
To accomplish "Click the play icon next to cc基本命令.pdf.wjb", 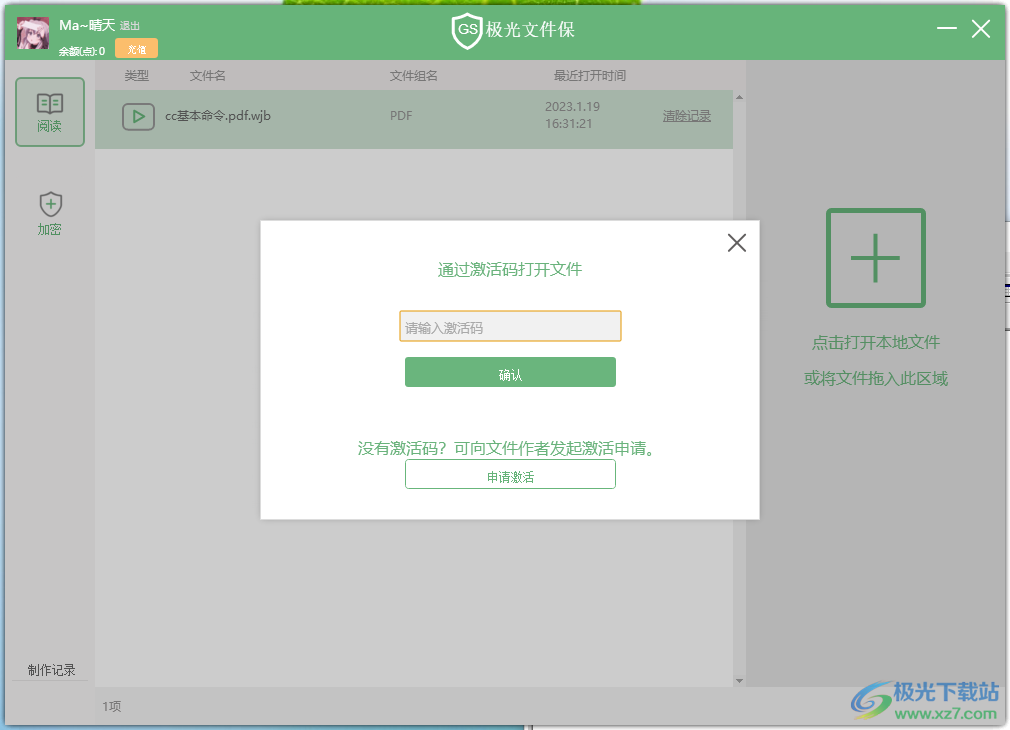I will click(138, 117).
